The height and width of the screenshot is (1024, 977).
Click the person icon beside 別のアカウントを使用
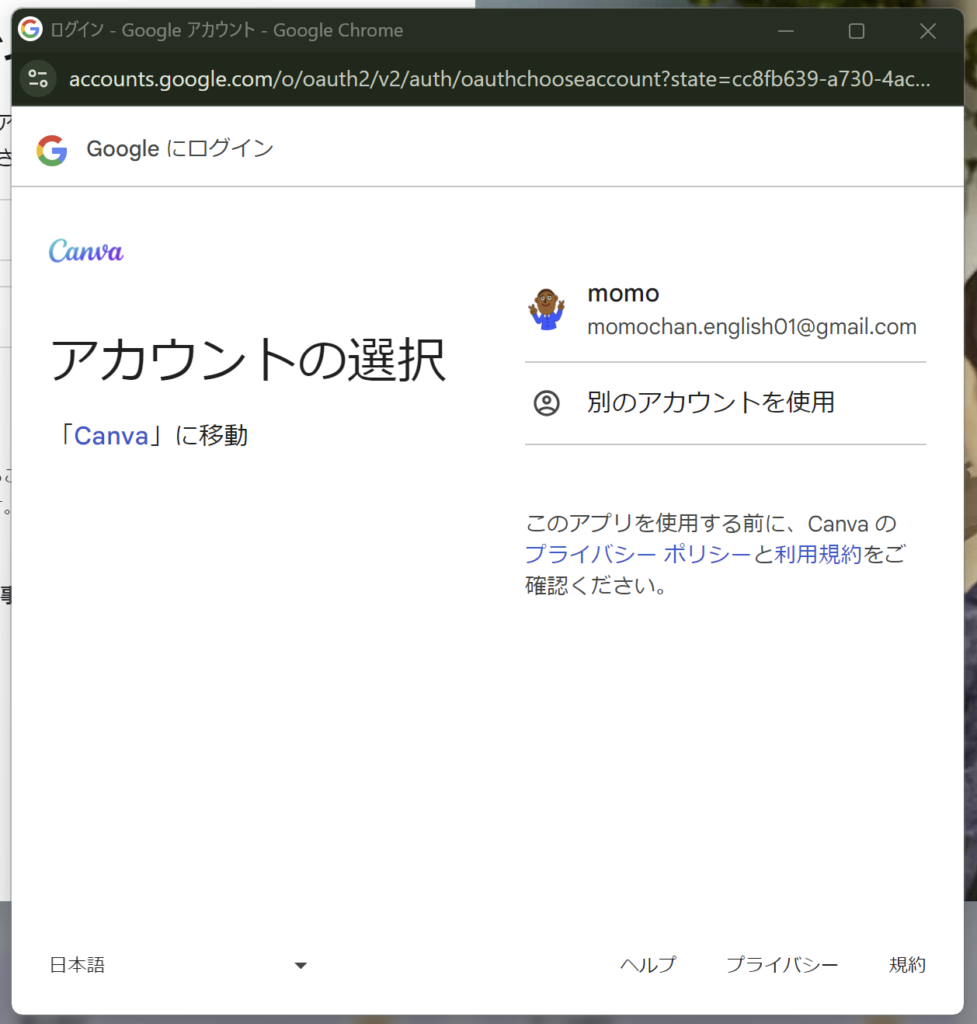(x=547, y=403)
